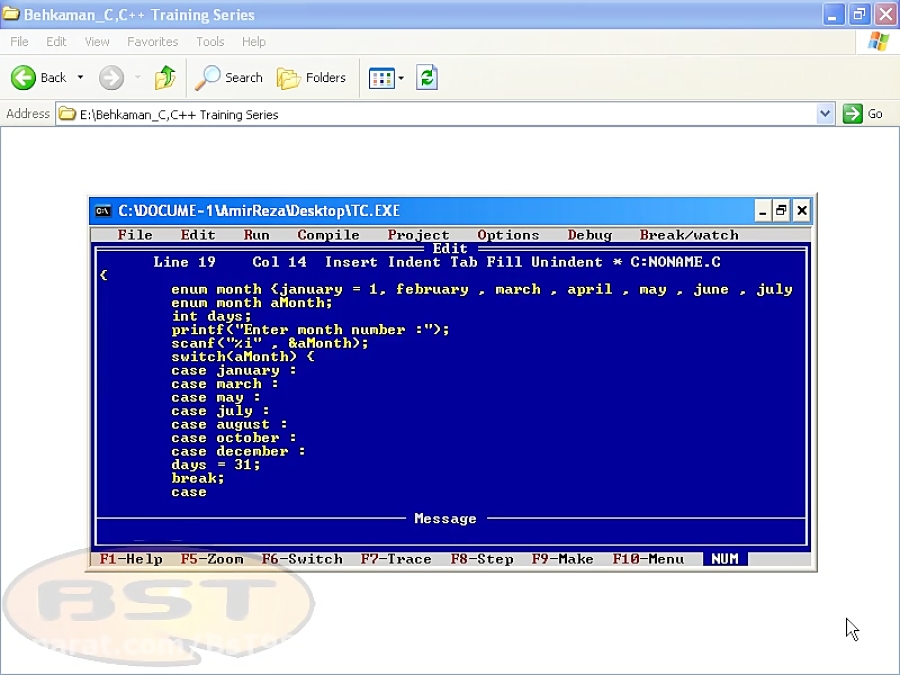Expand the Views dropdown arrow
This screenshot has width=900, height=675.
[401, 78]
